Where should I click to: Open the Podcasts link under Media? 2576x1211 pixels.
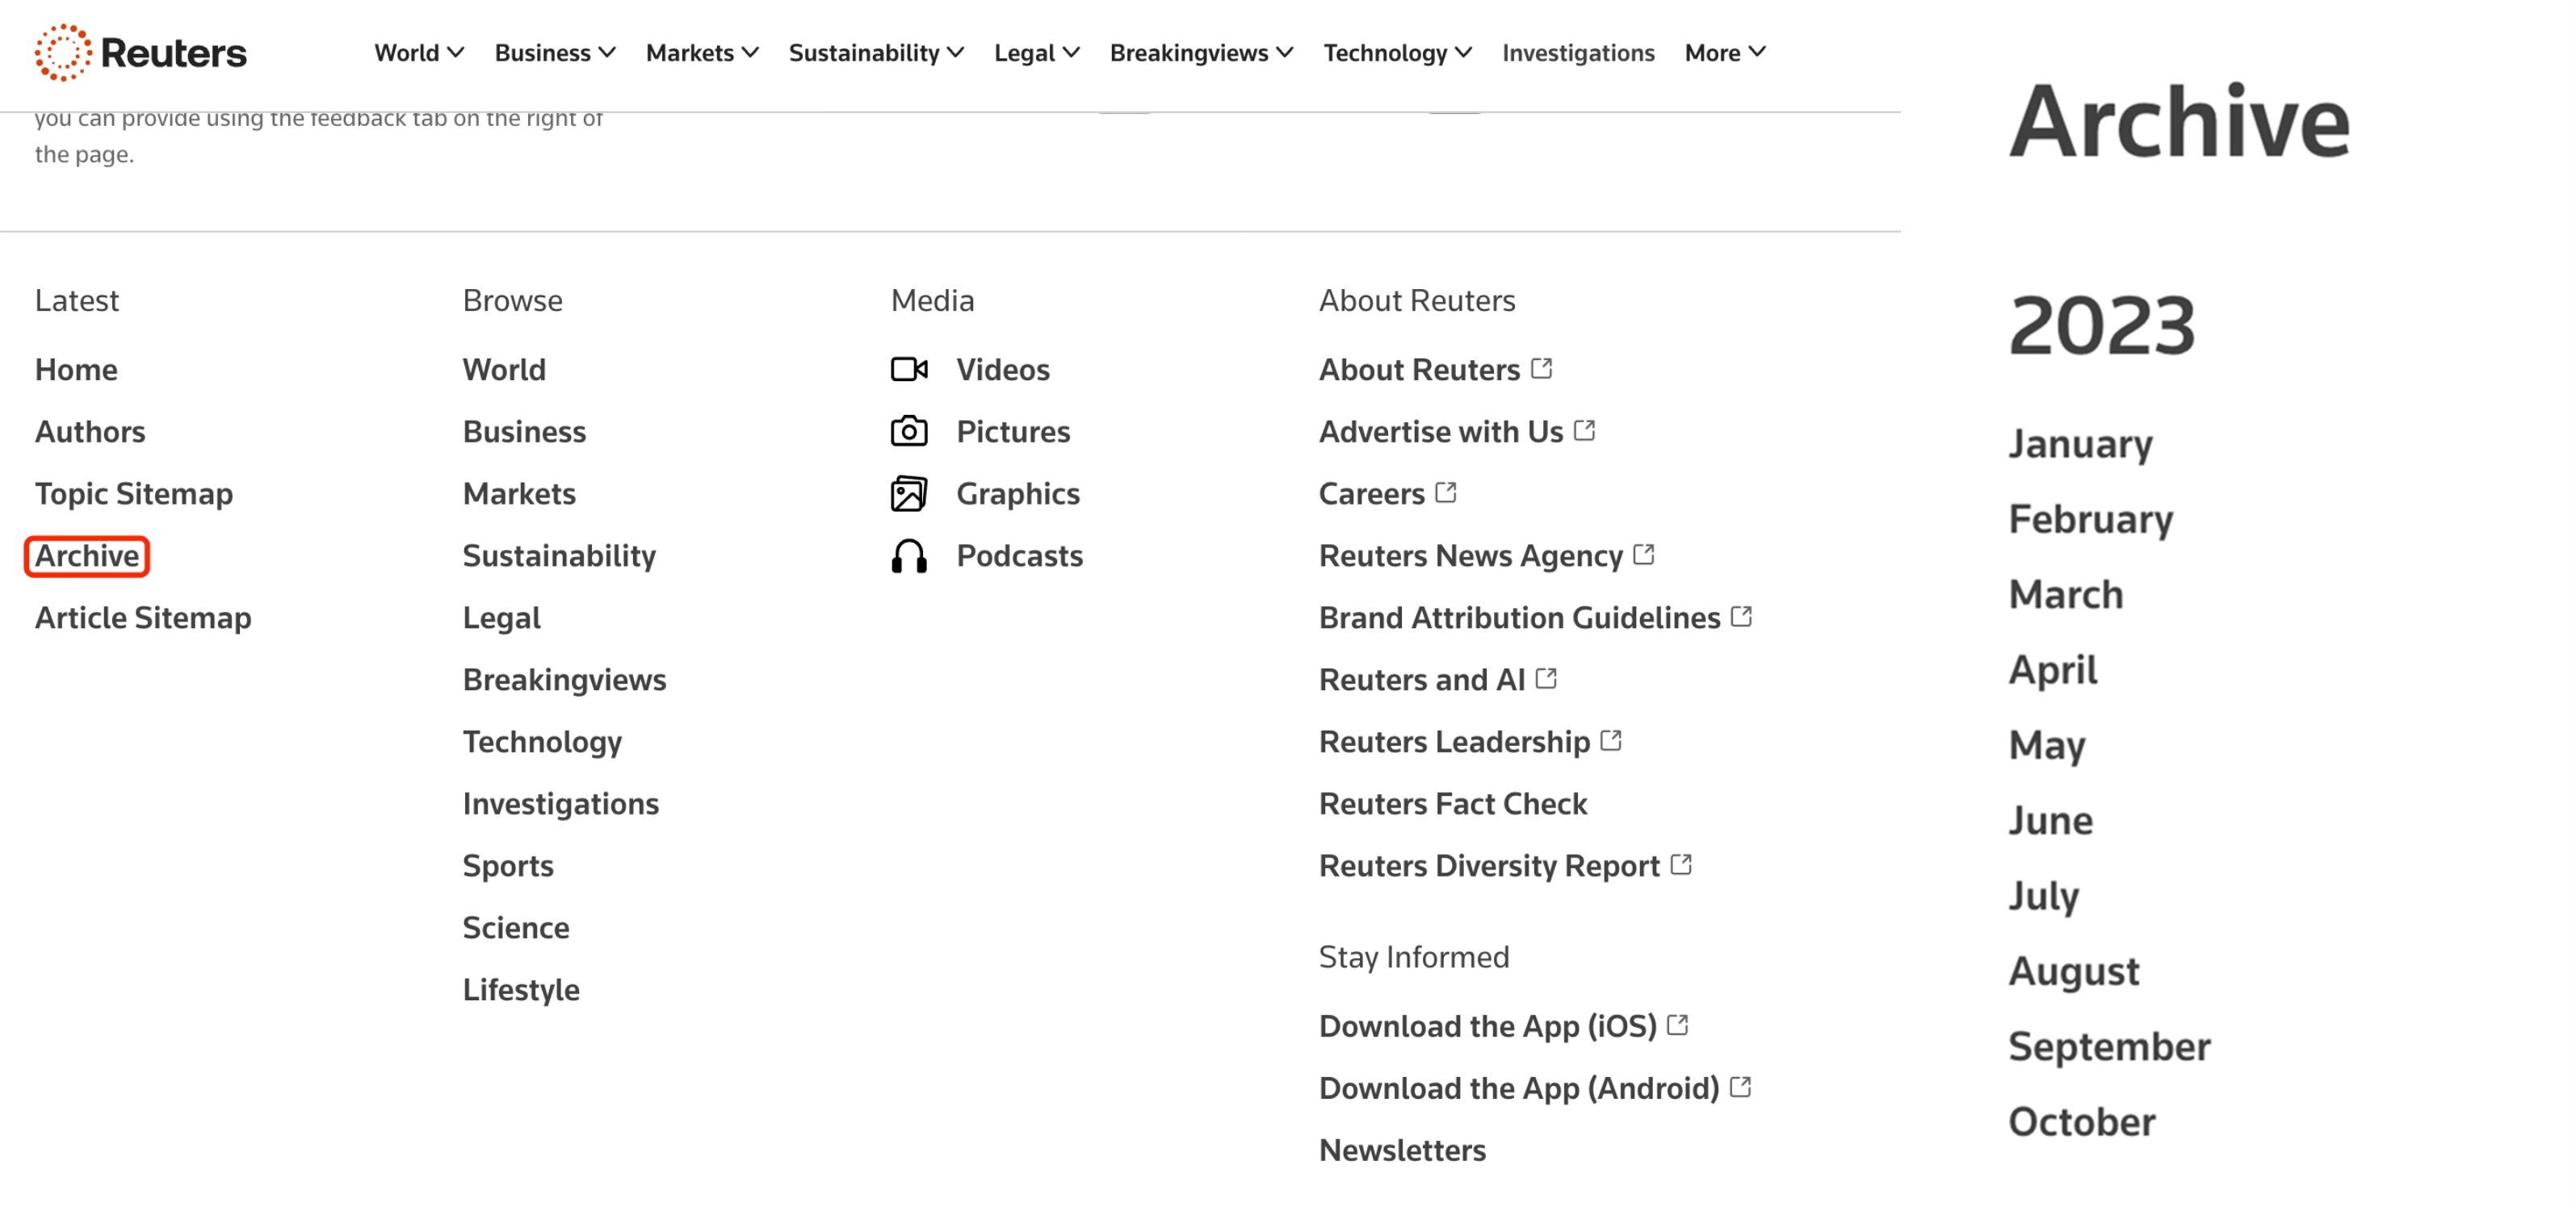coord(1019,555)
